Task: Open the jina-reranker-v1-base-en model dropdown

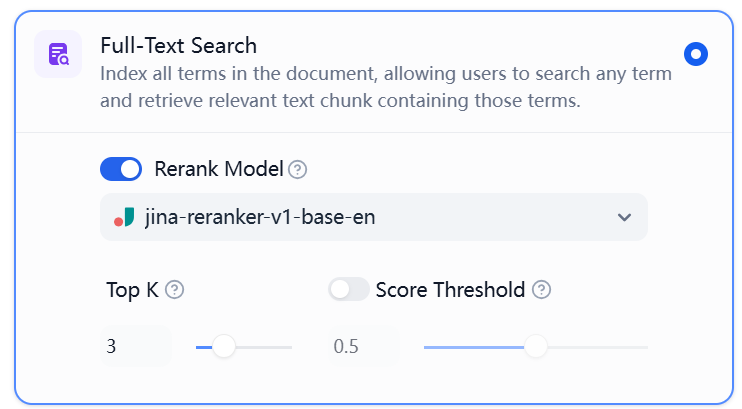Action: 373,217
